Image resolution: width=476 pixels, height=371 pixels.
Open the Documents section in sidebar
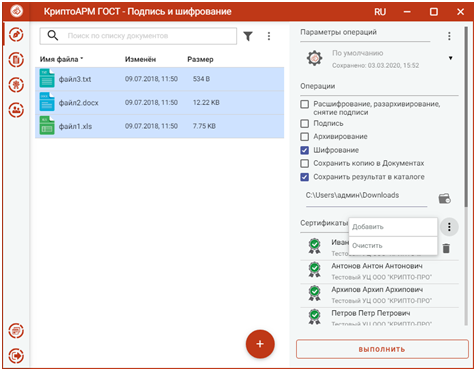tap(16, 60)
